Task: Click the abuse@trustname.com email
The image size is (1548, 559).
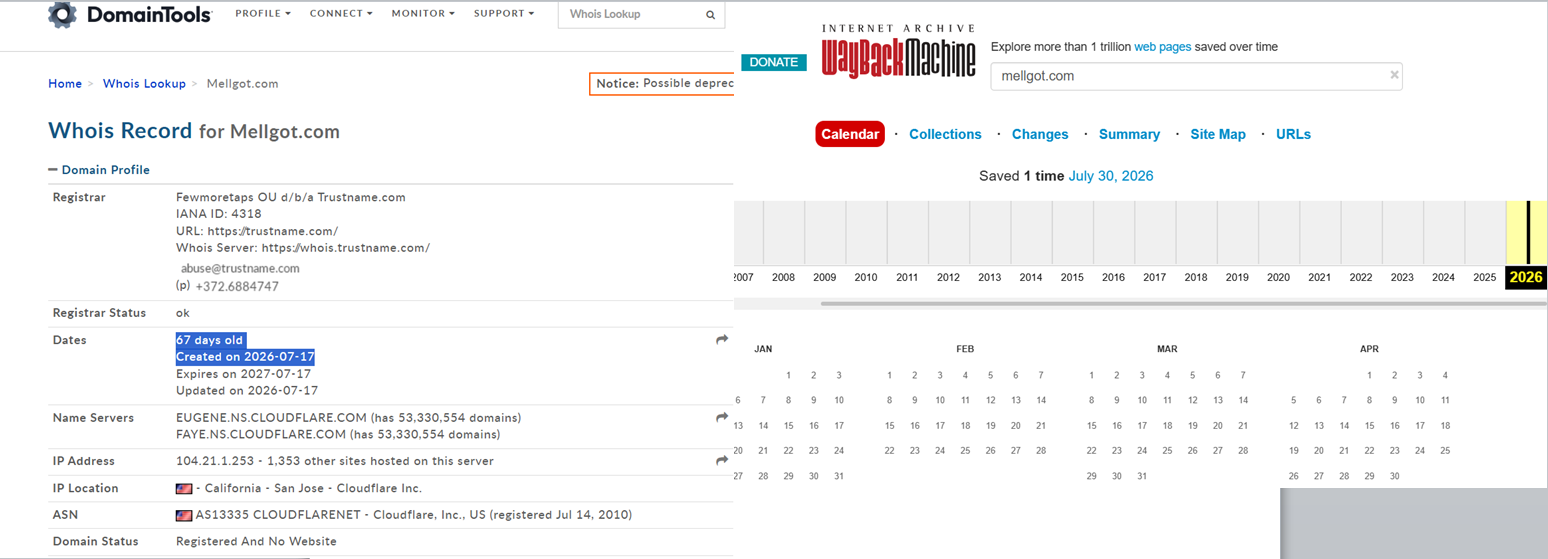Action: click(x=239, y=269)
